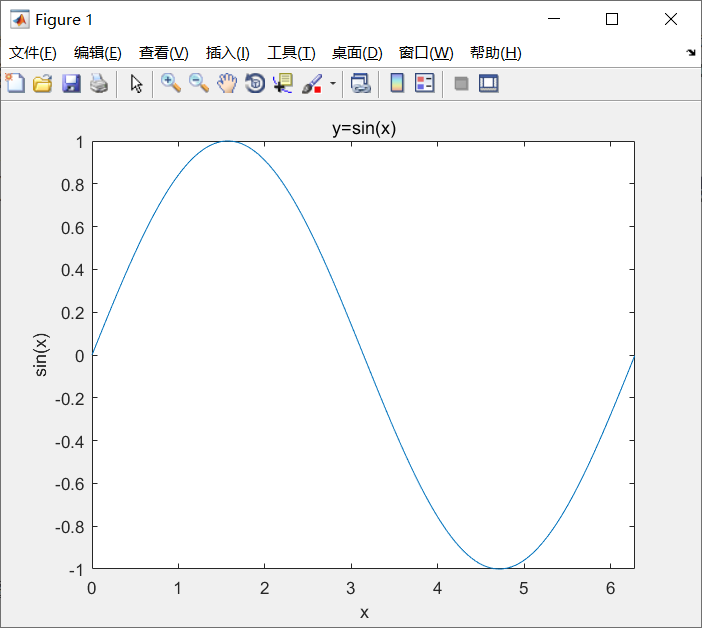Click the Link Plot toolbar icon
702x628 pixels.
click(360, 83)
